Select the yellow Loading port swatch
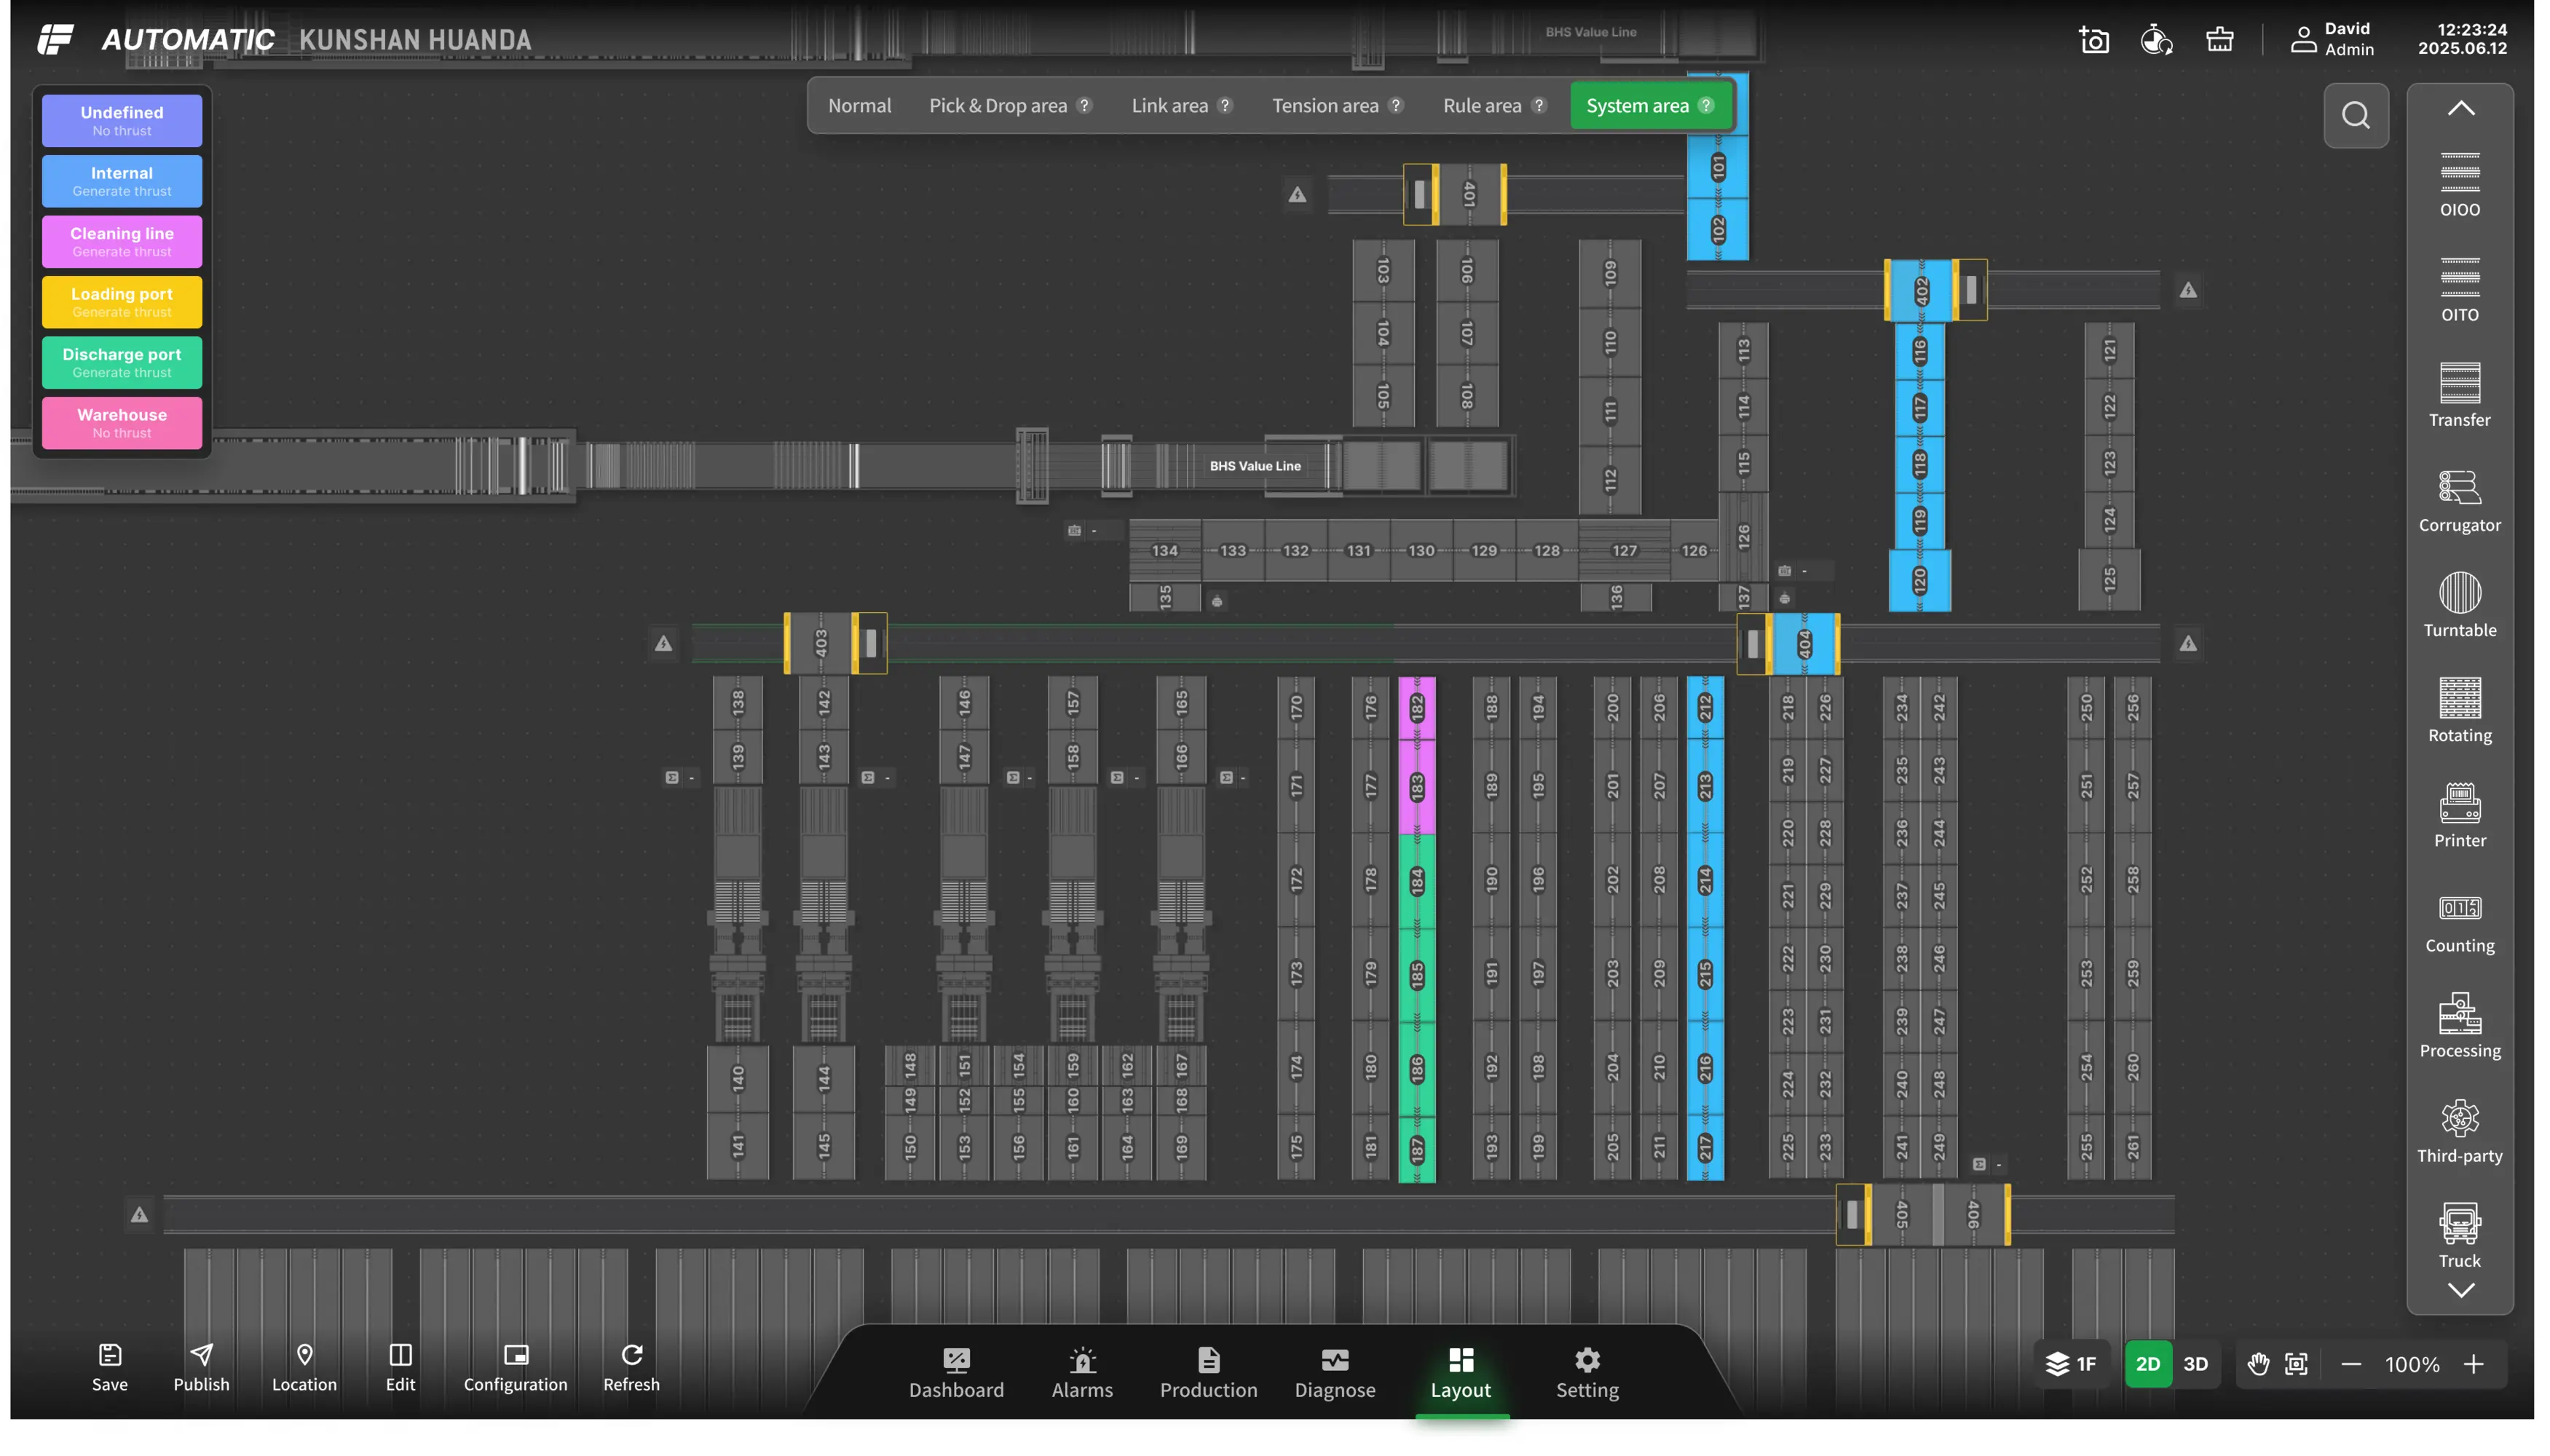Screen dimensions: 2550x1456 tap(122, 302)
